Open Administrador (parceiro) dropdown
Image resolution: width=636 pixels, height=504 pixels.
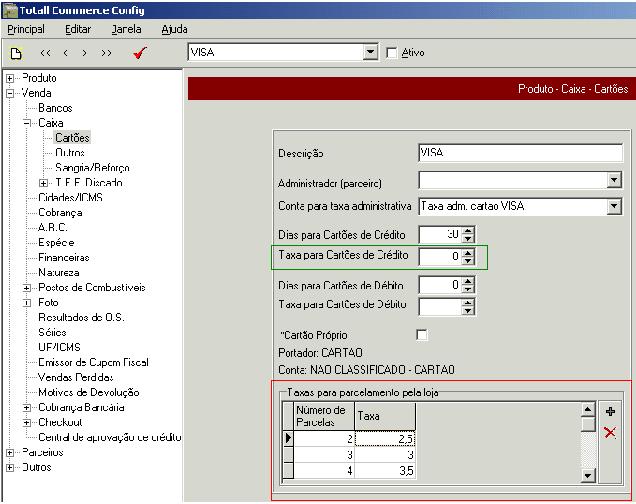614,180
